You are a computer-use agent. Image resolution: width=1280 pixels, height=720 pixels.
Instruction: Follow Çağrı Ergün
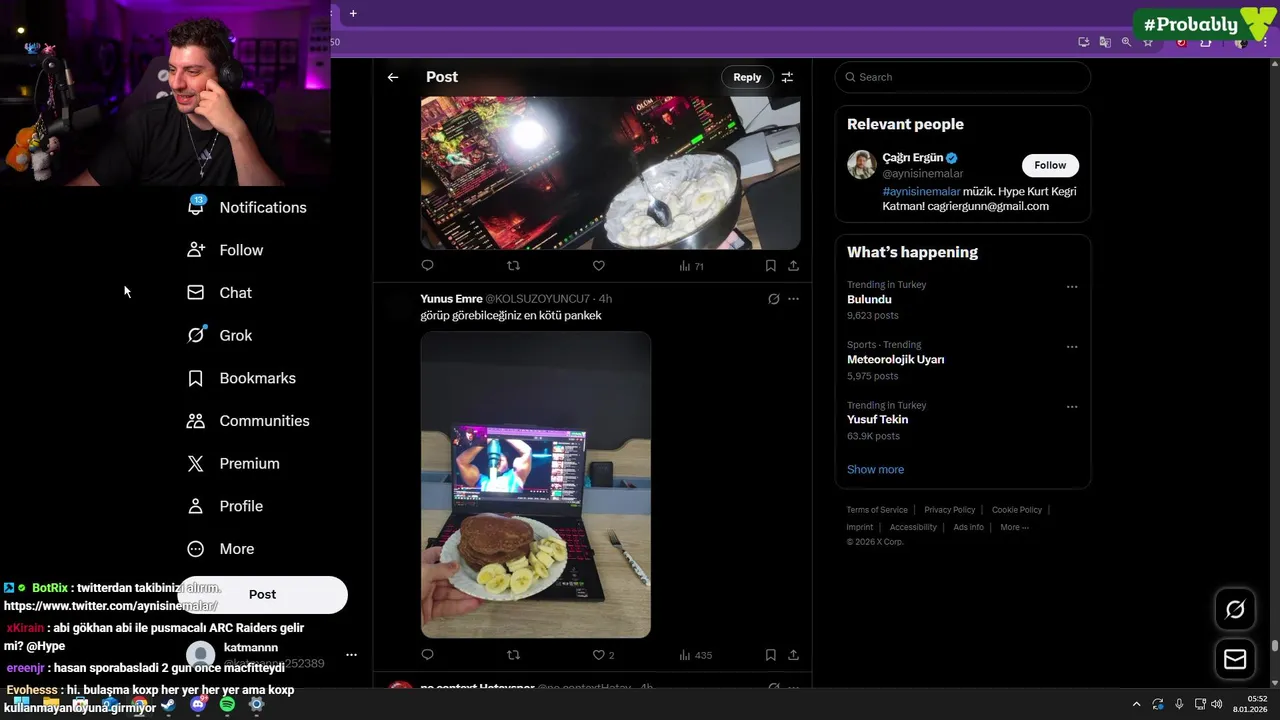(x=1050, y=165)
